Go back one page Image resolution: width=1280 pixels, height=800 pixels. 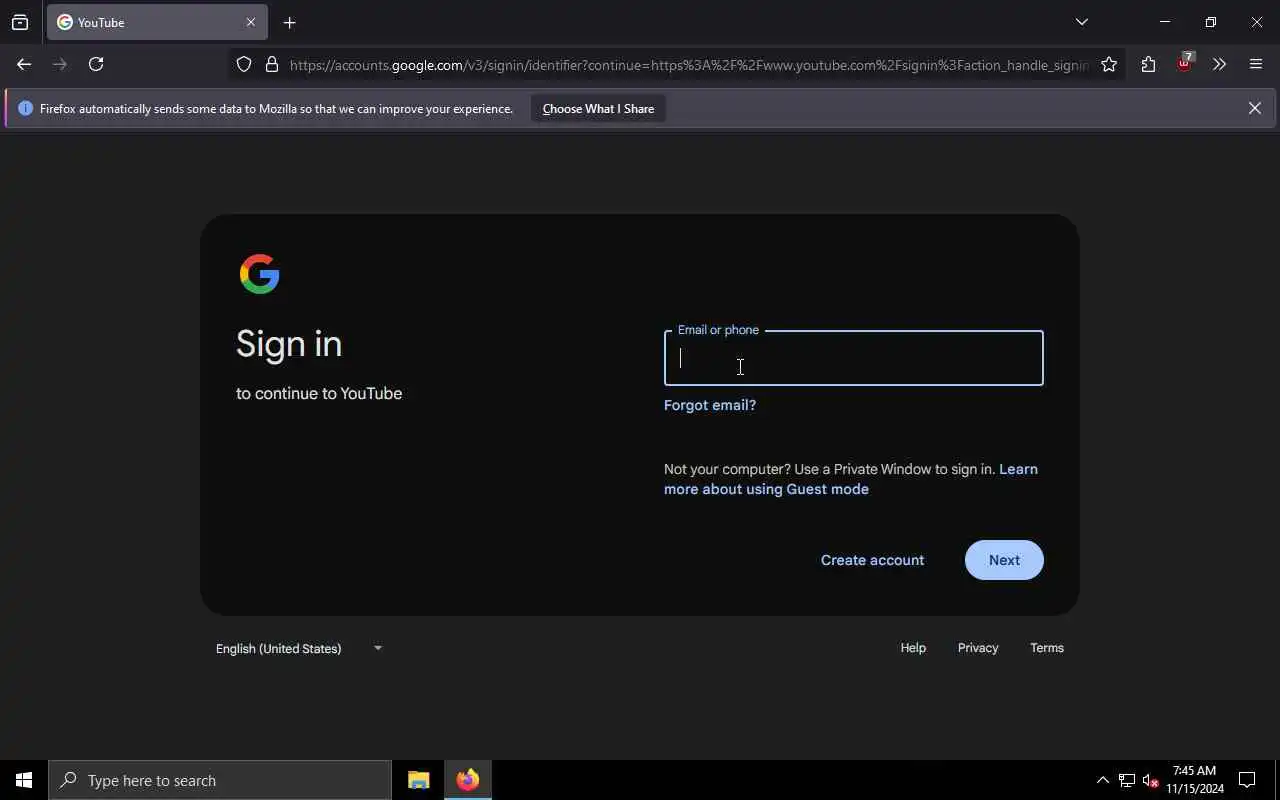pyautogui.click(x=24, y=64)
